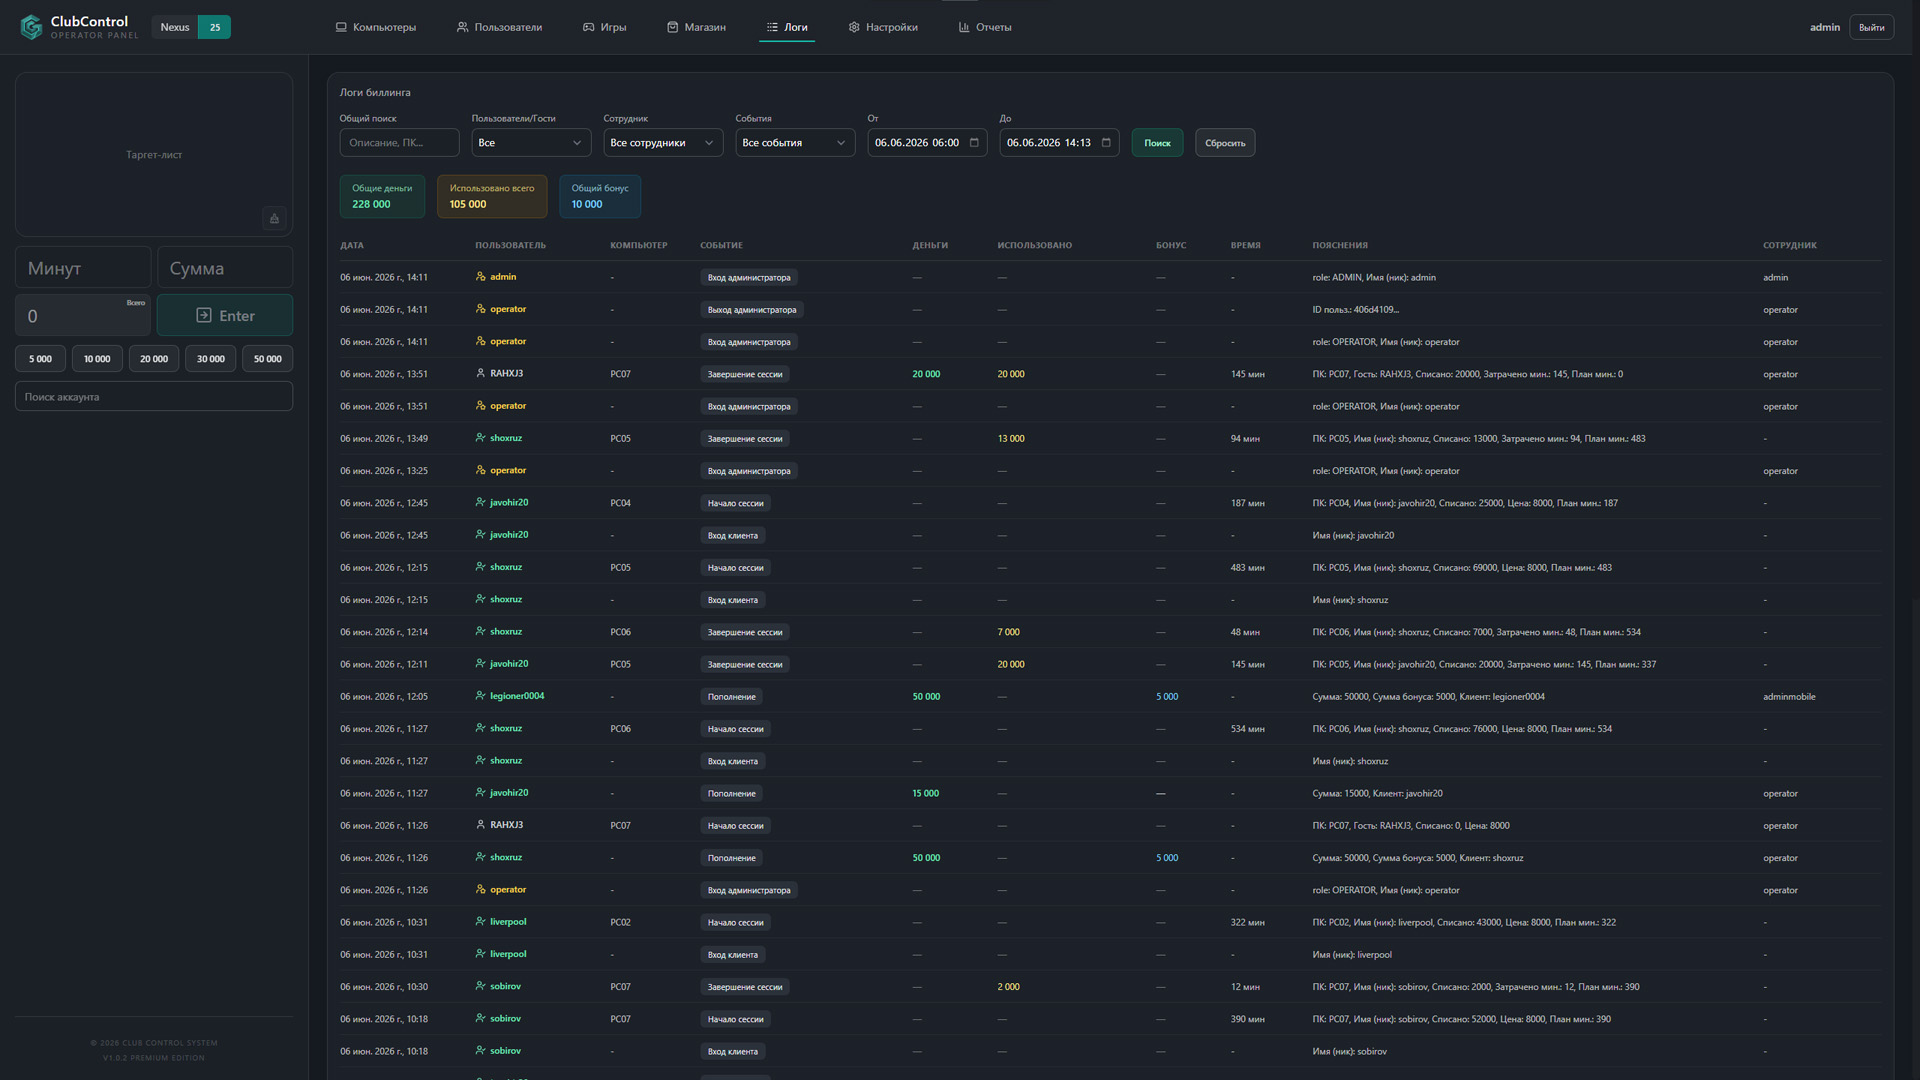Click the ClubControl logo icon
The height and width of the screenshot is (1080, 1920).
tap(31, 27)
